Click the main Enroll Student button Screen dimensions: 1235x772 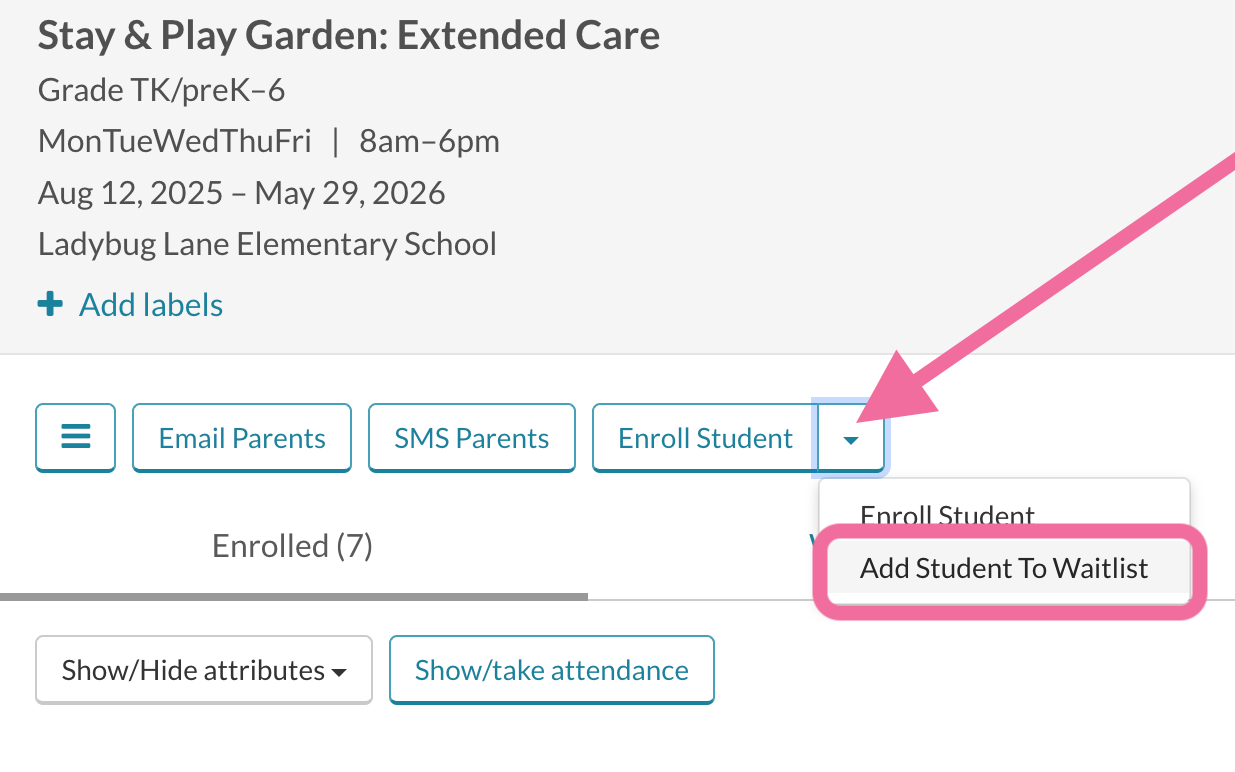coord(705,438)
